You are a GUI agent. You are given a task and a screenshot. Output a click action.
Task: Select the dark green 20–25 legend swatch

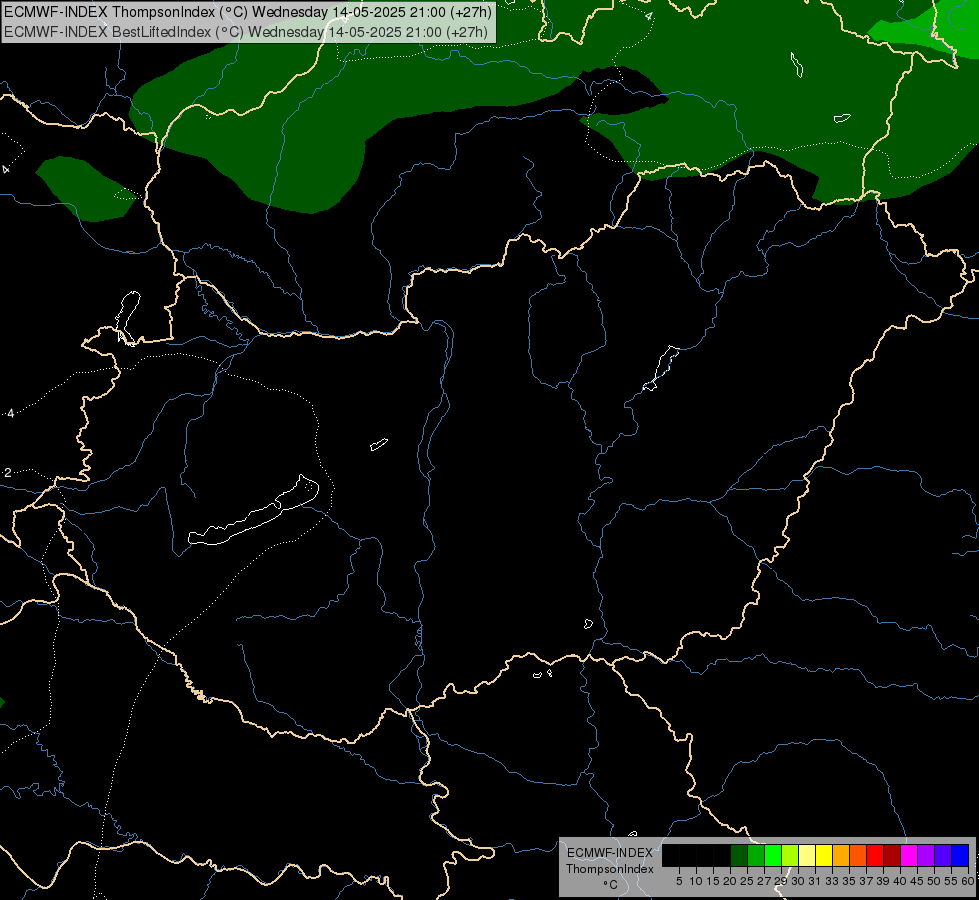coord(739,855)
